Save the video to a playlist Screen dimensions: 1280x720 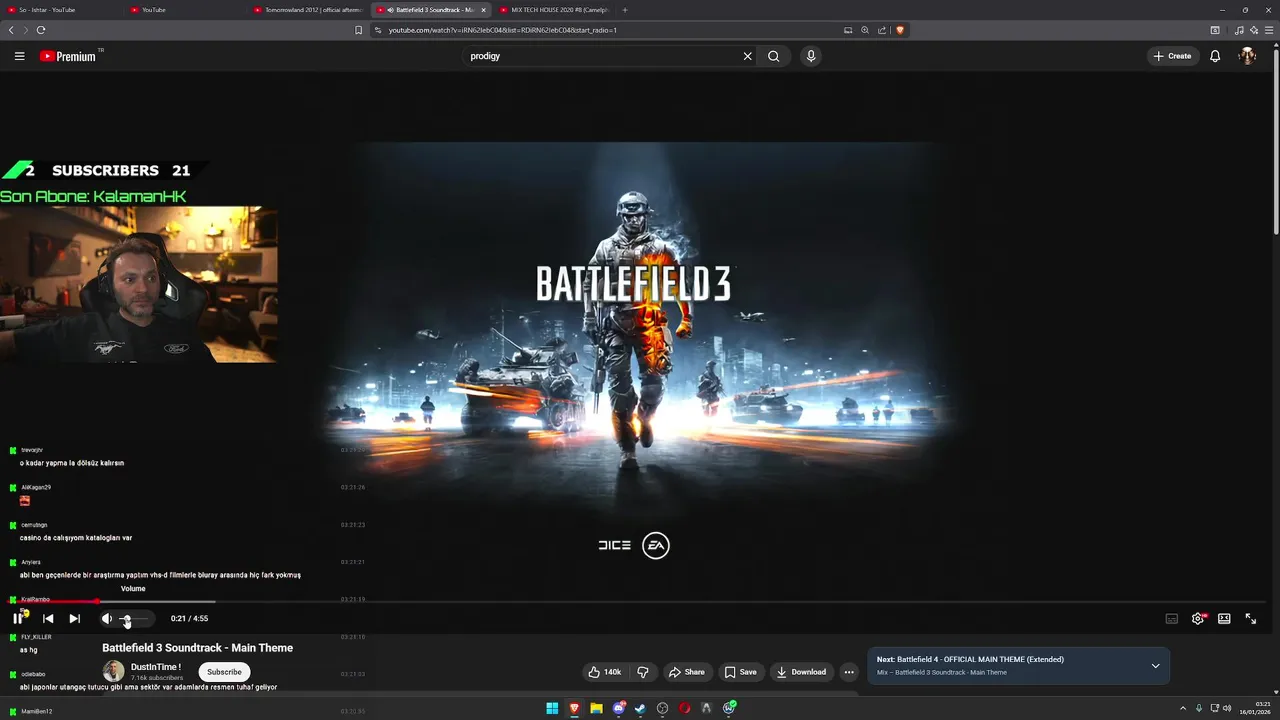(741, 672)
